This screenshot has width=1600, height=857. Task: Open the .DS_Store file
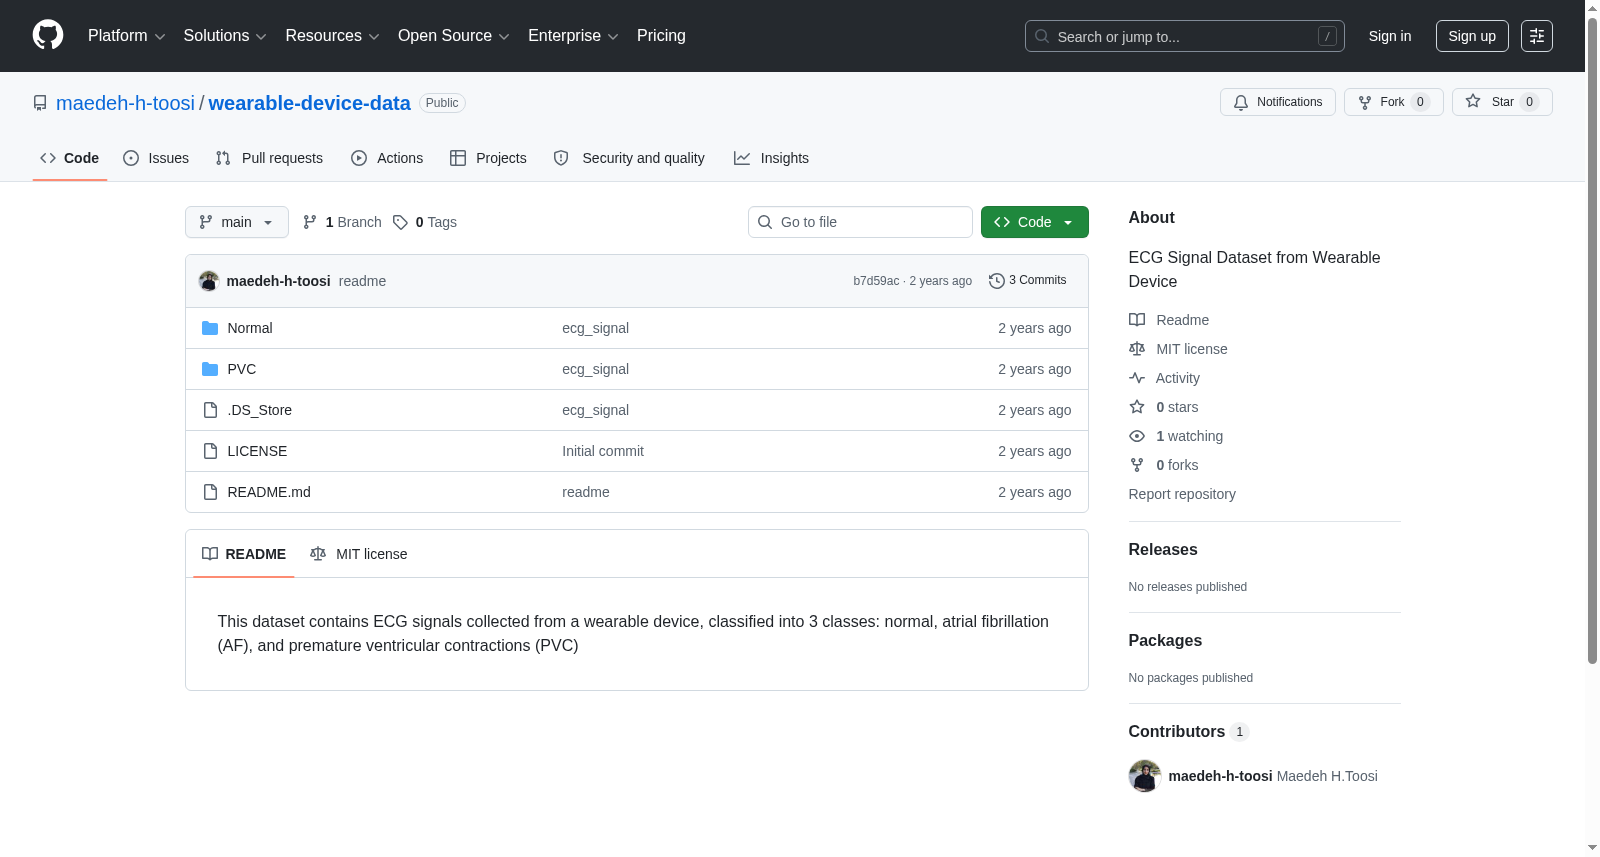(260, 410)
